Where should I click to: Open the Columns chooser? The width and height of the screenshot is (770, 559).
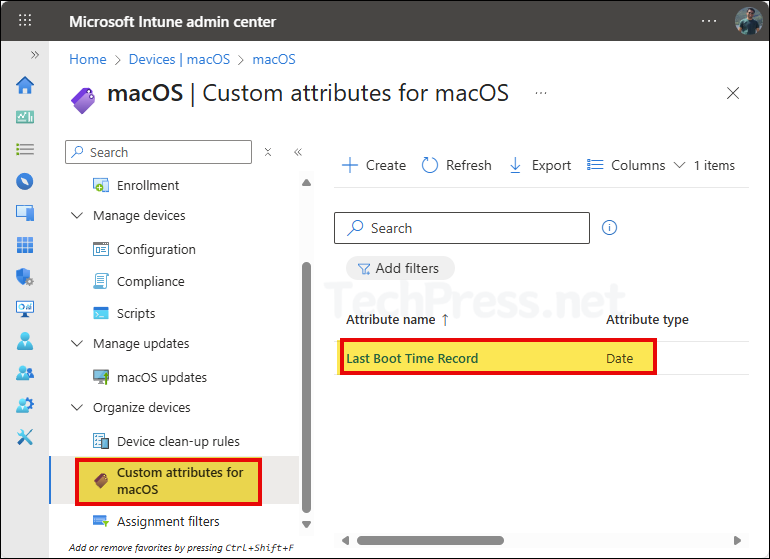(635, 166)
